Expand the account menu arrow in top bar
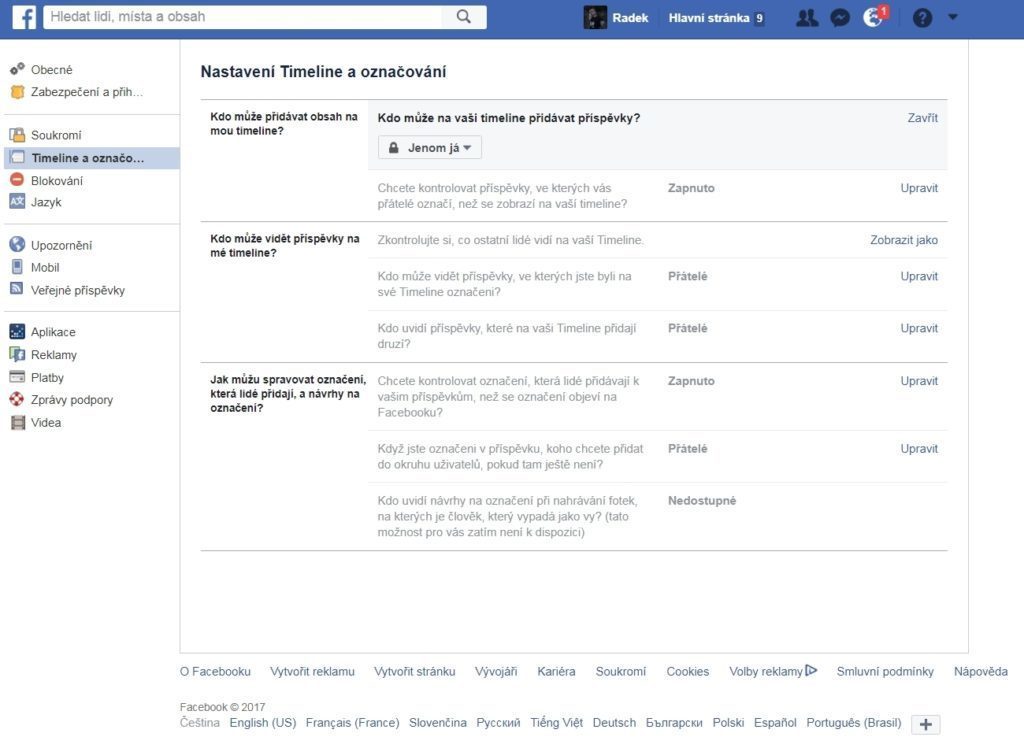This screenshot has height=748, width=1024. (x=952, y=17)
